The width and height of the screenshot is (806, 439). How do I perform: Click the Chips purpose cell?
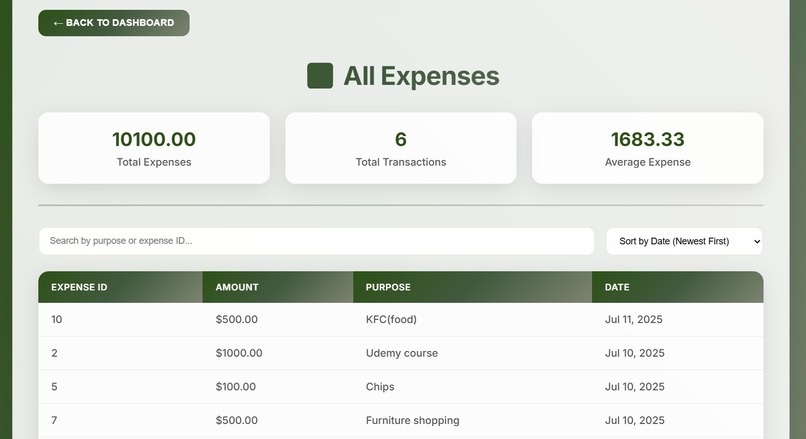click(472, 387)
